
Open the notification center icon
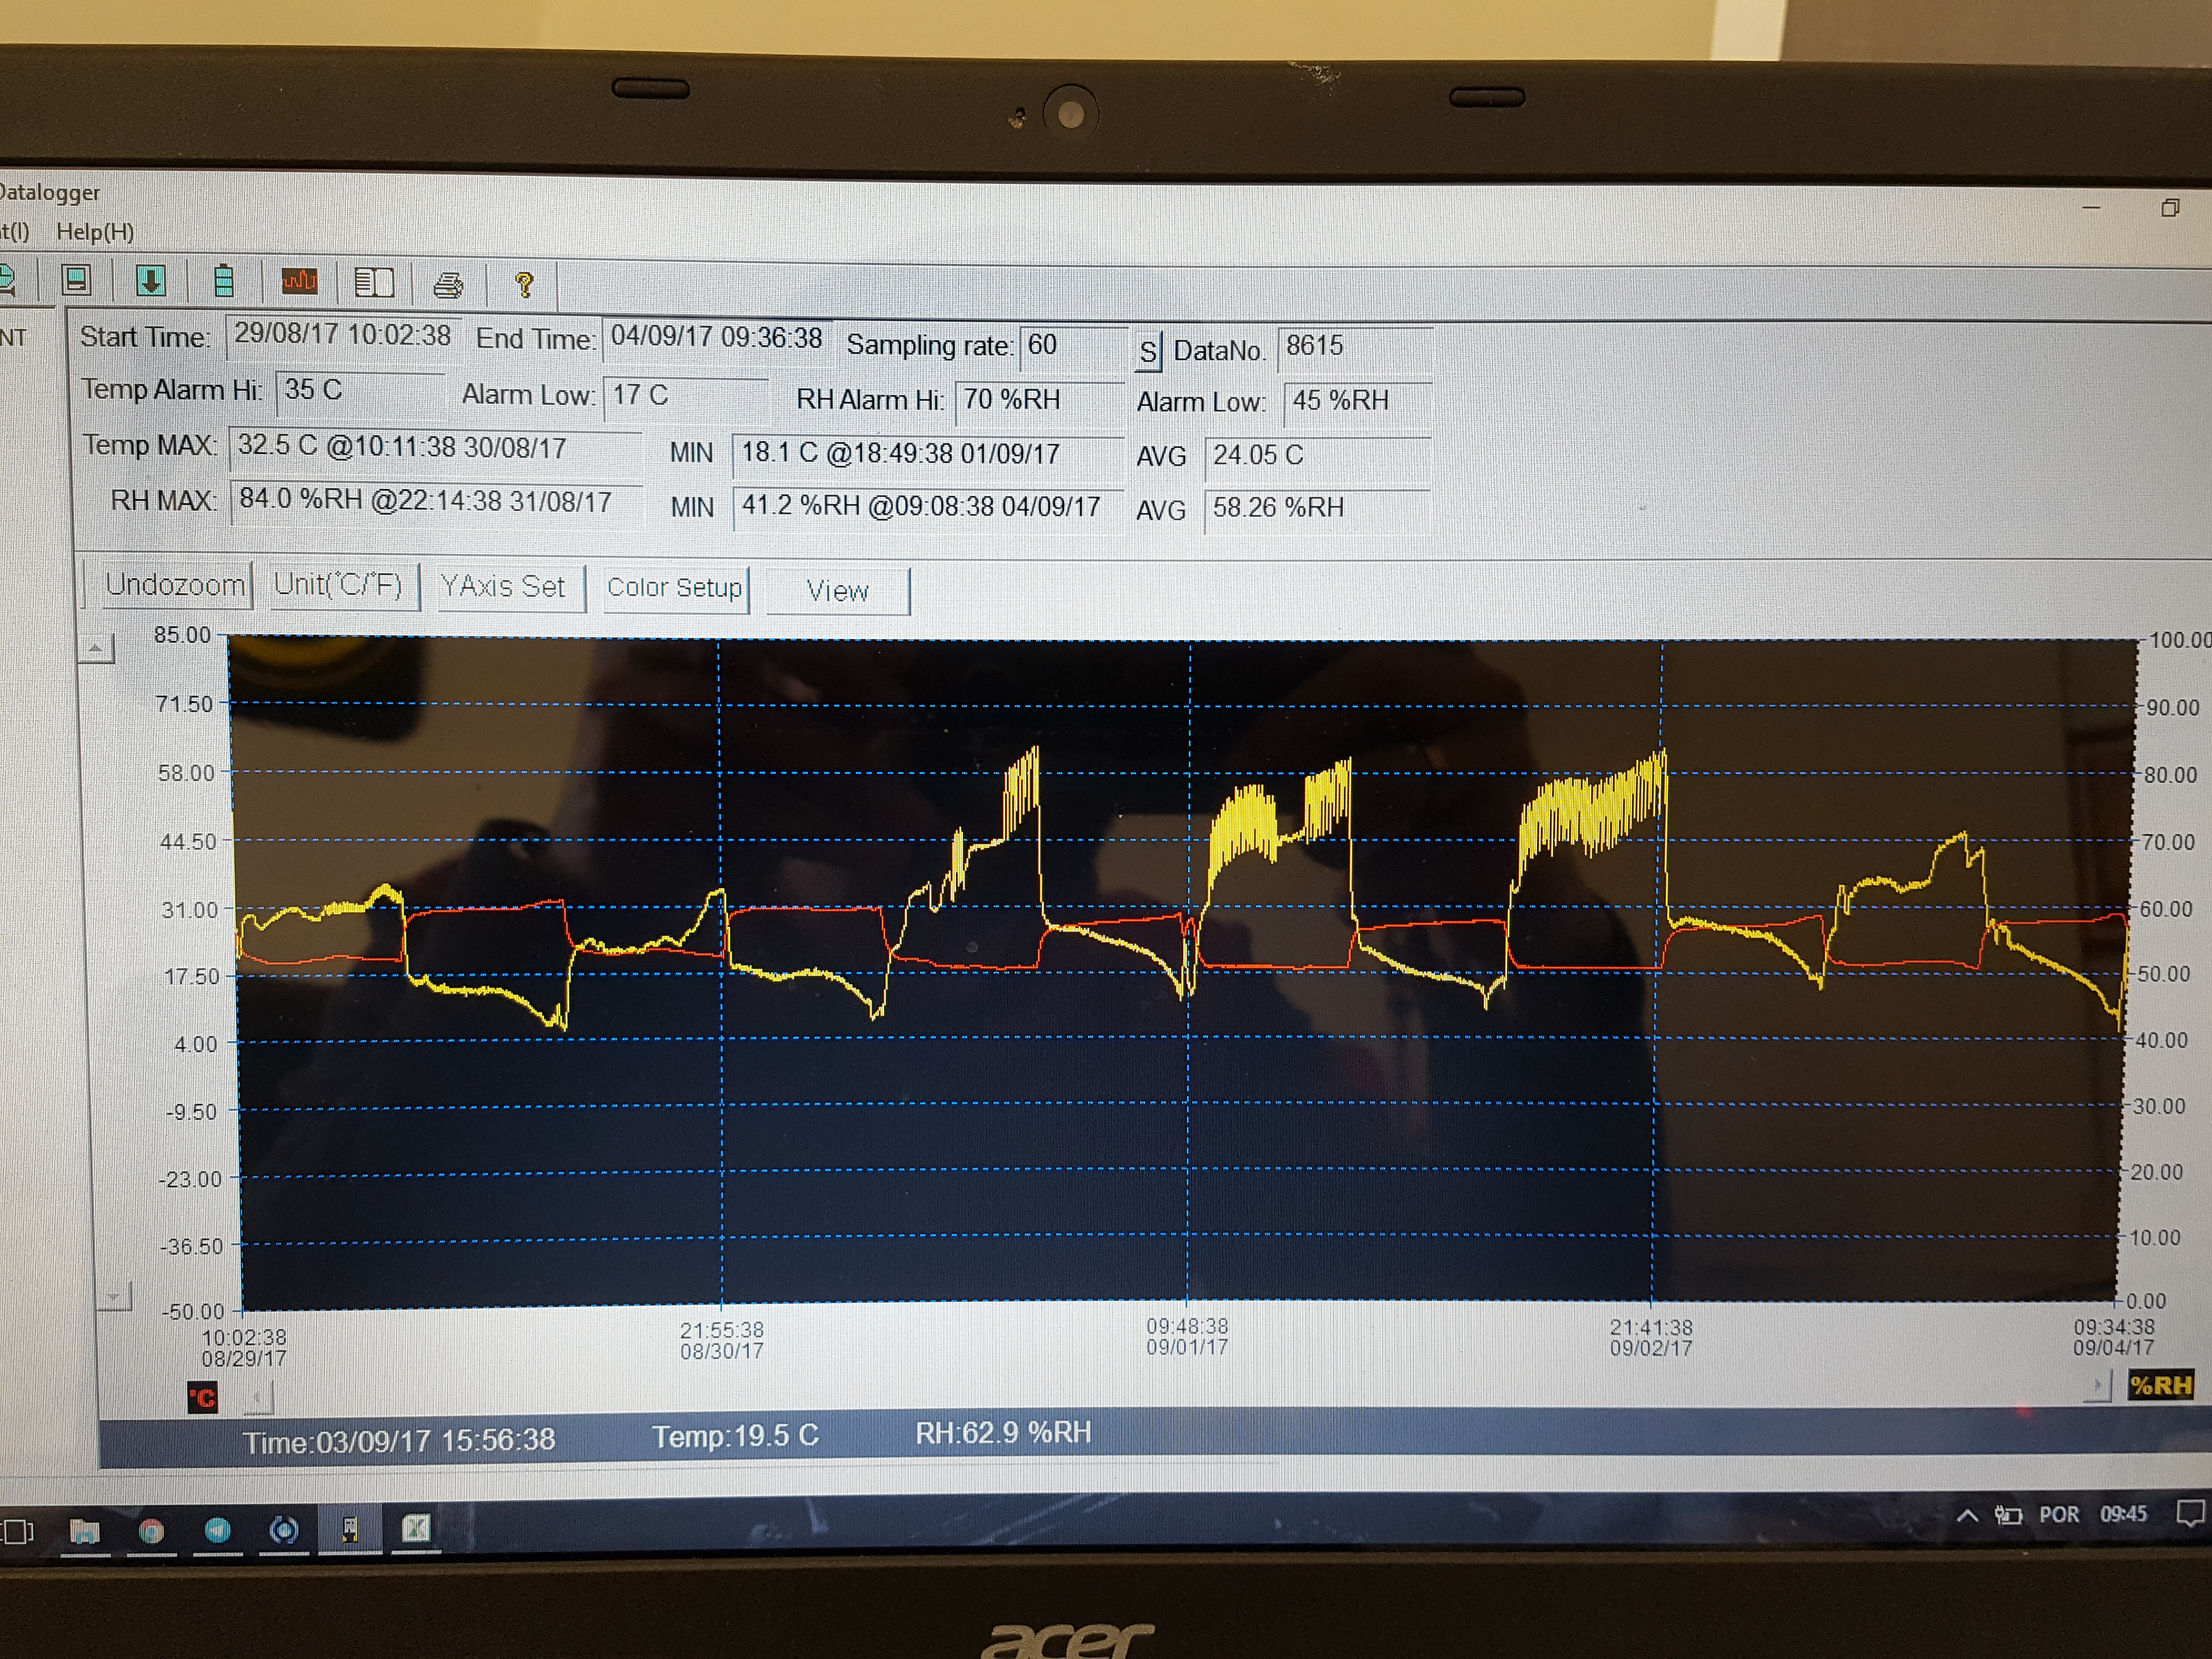pyautogui.click(x=2190, y=1514)
